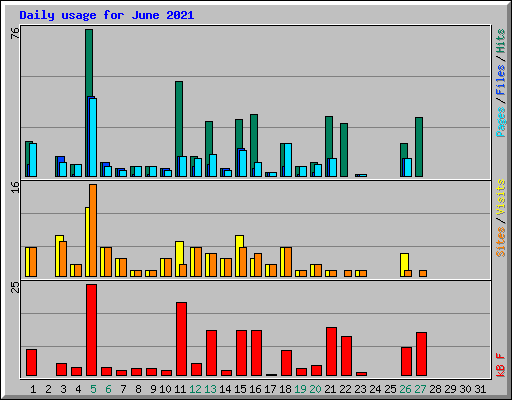Click the cyan Pages bar for day 18

coord(288,160)
